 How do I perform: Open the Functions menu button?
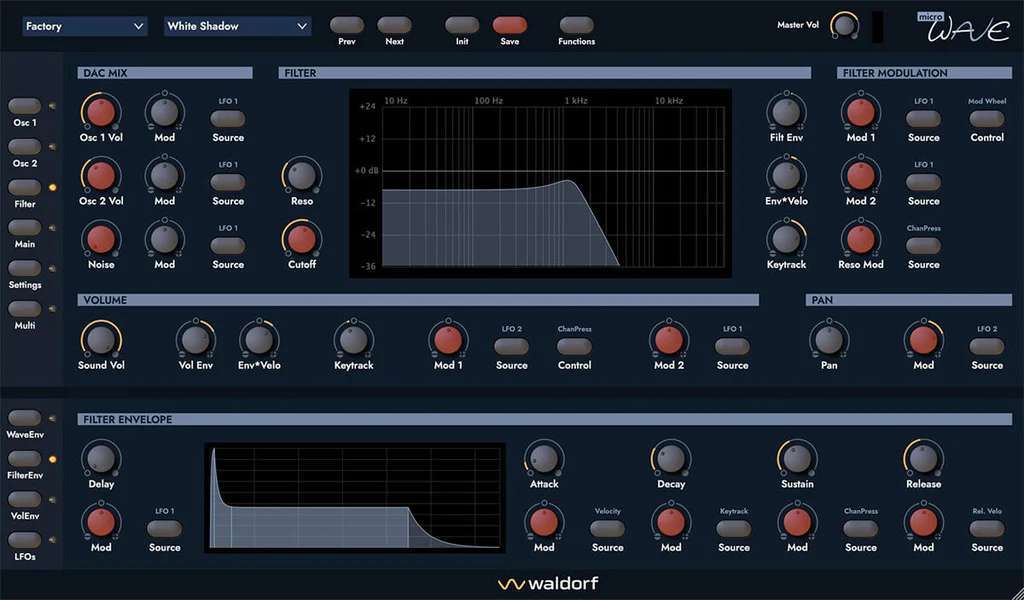click(576, 25)
